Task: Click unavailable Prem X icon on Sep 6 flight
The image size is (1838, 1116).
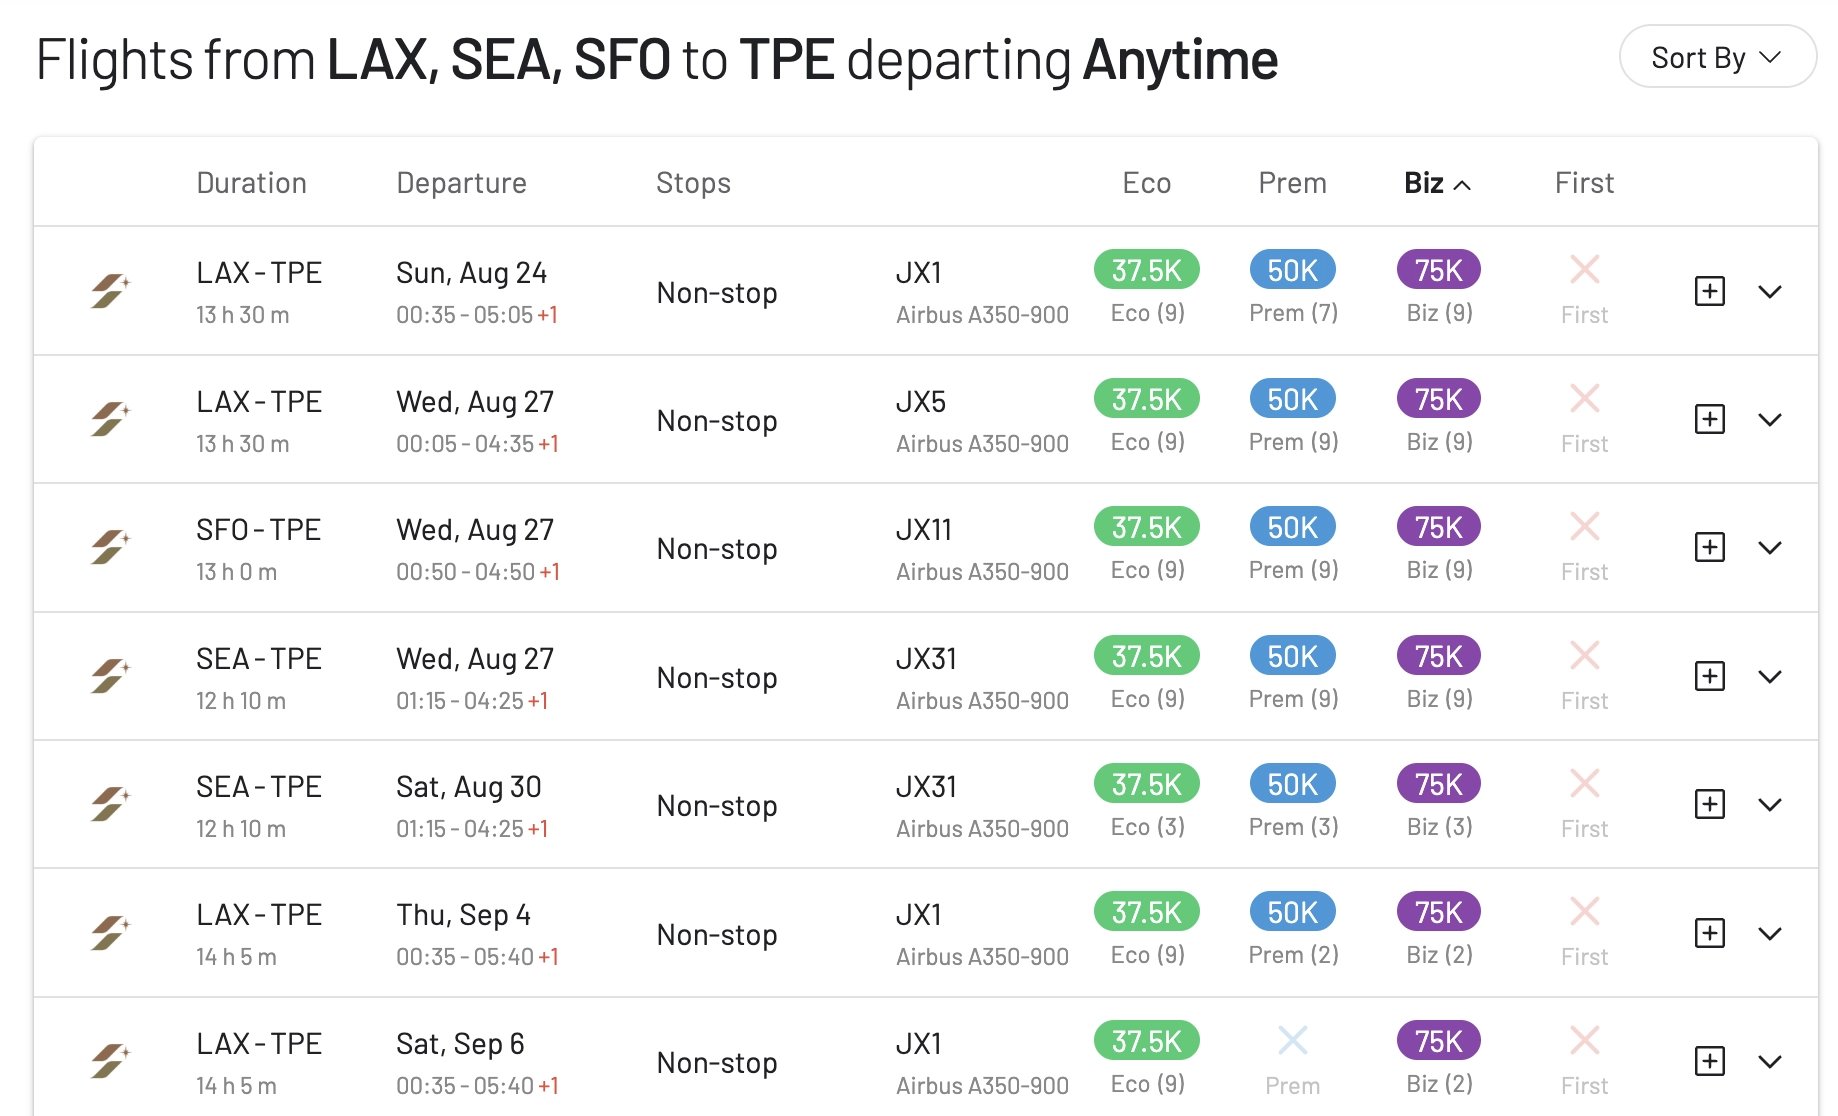Action: click(1292, 1041)
